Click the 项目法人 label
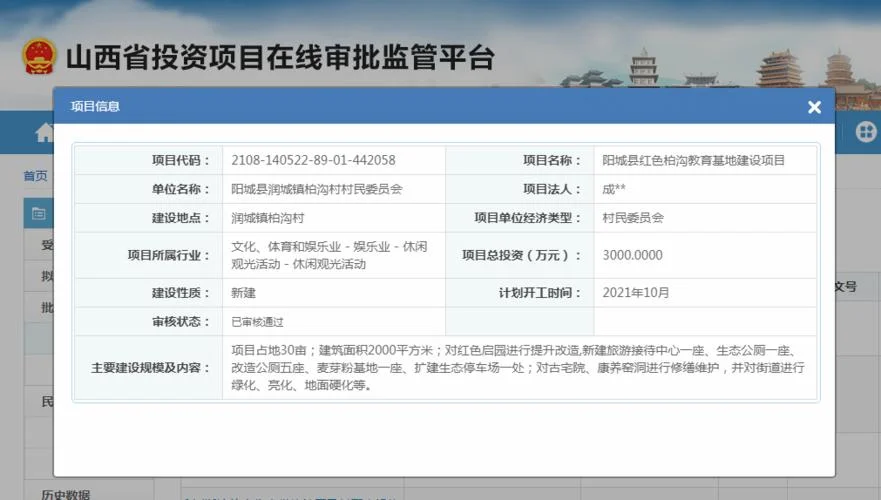This screenshot has height=500, width=881. 551,189
